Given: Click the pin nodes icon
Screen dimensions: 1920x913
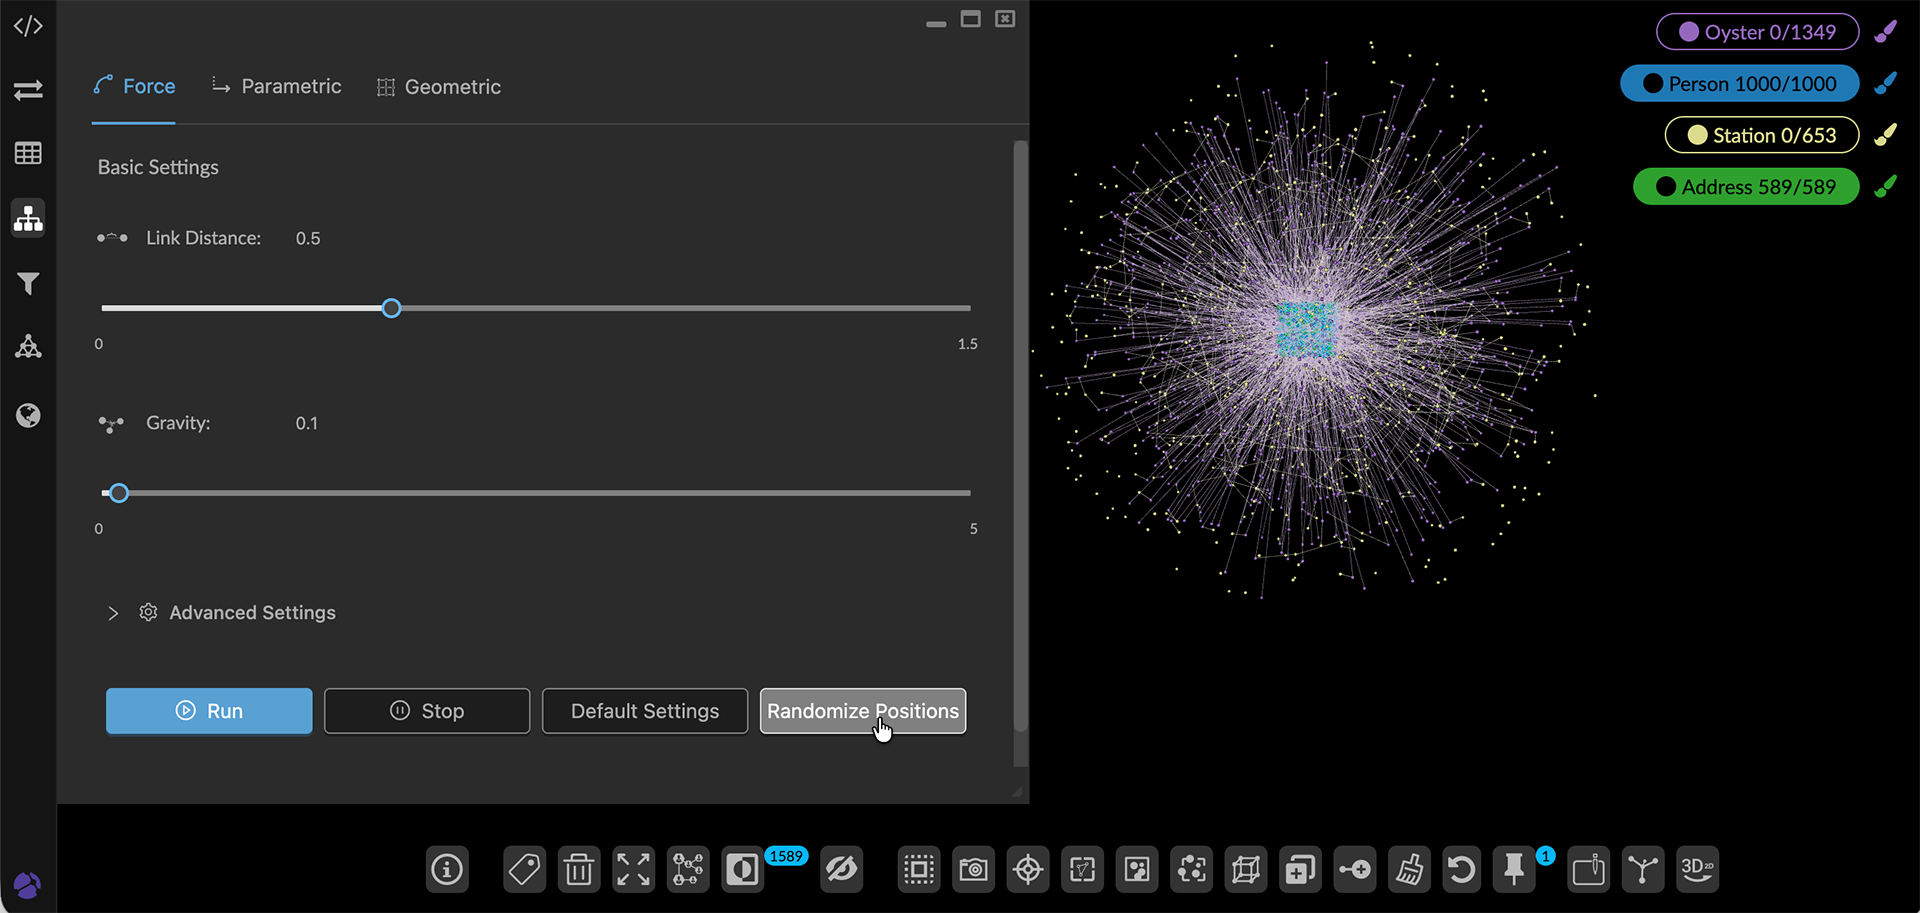Looking at the screenshot, I should [1514, 870].
